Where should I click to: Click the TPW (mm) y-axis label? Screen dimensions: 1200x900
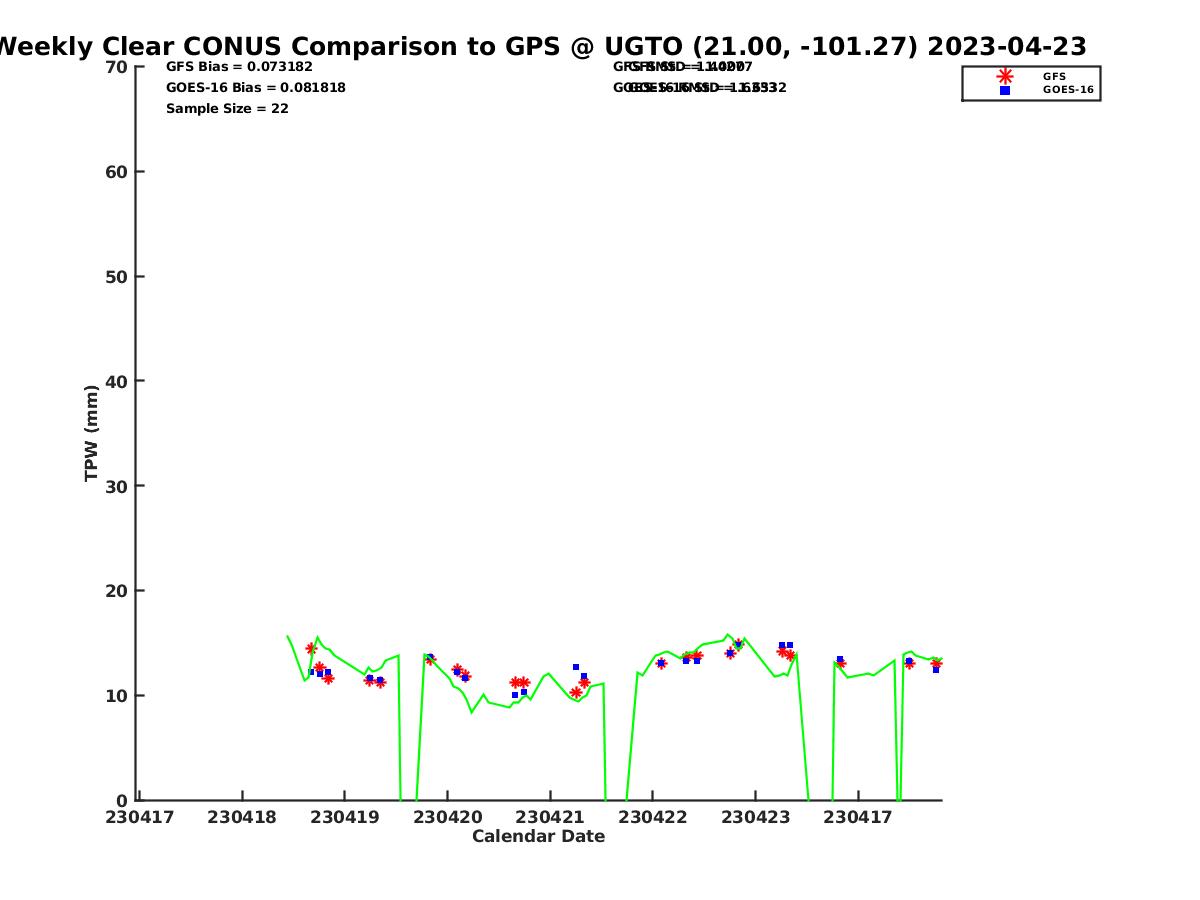coord(92,433)
